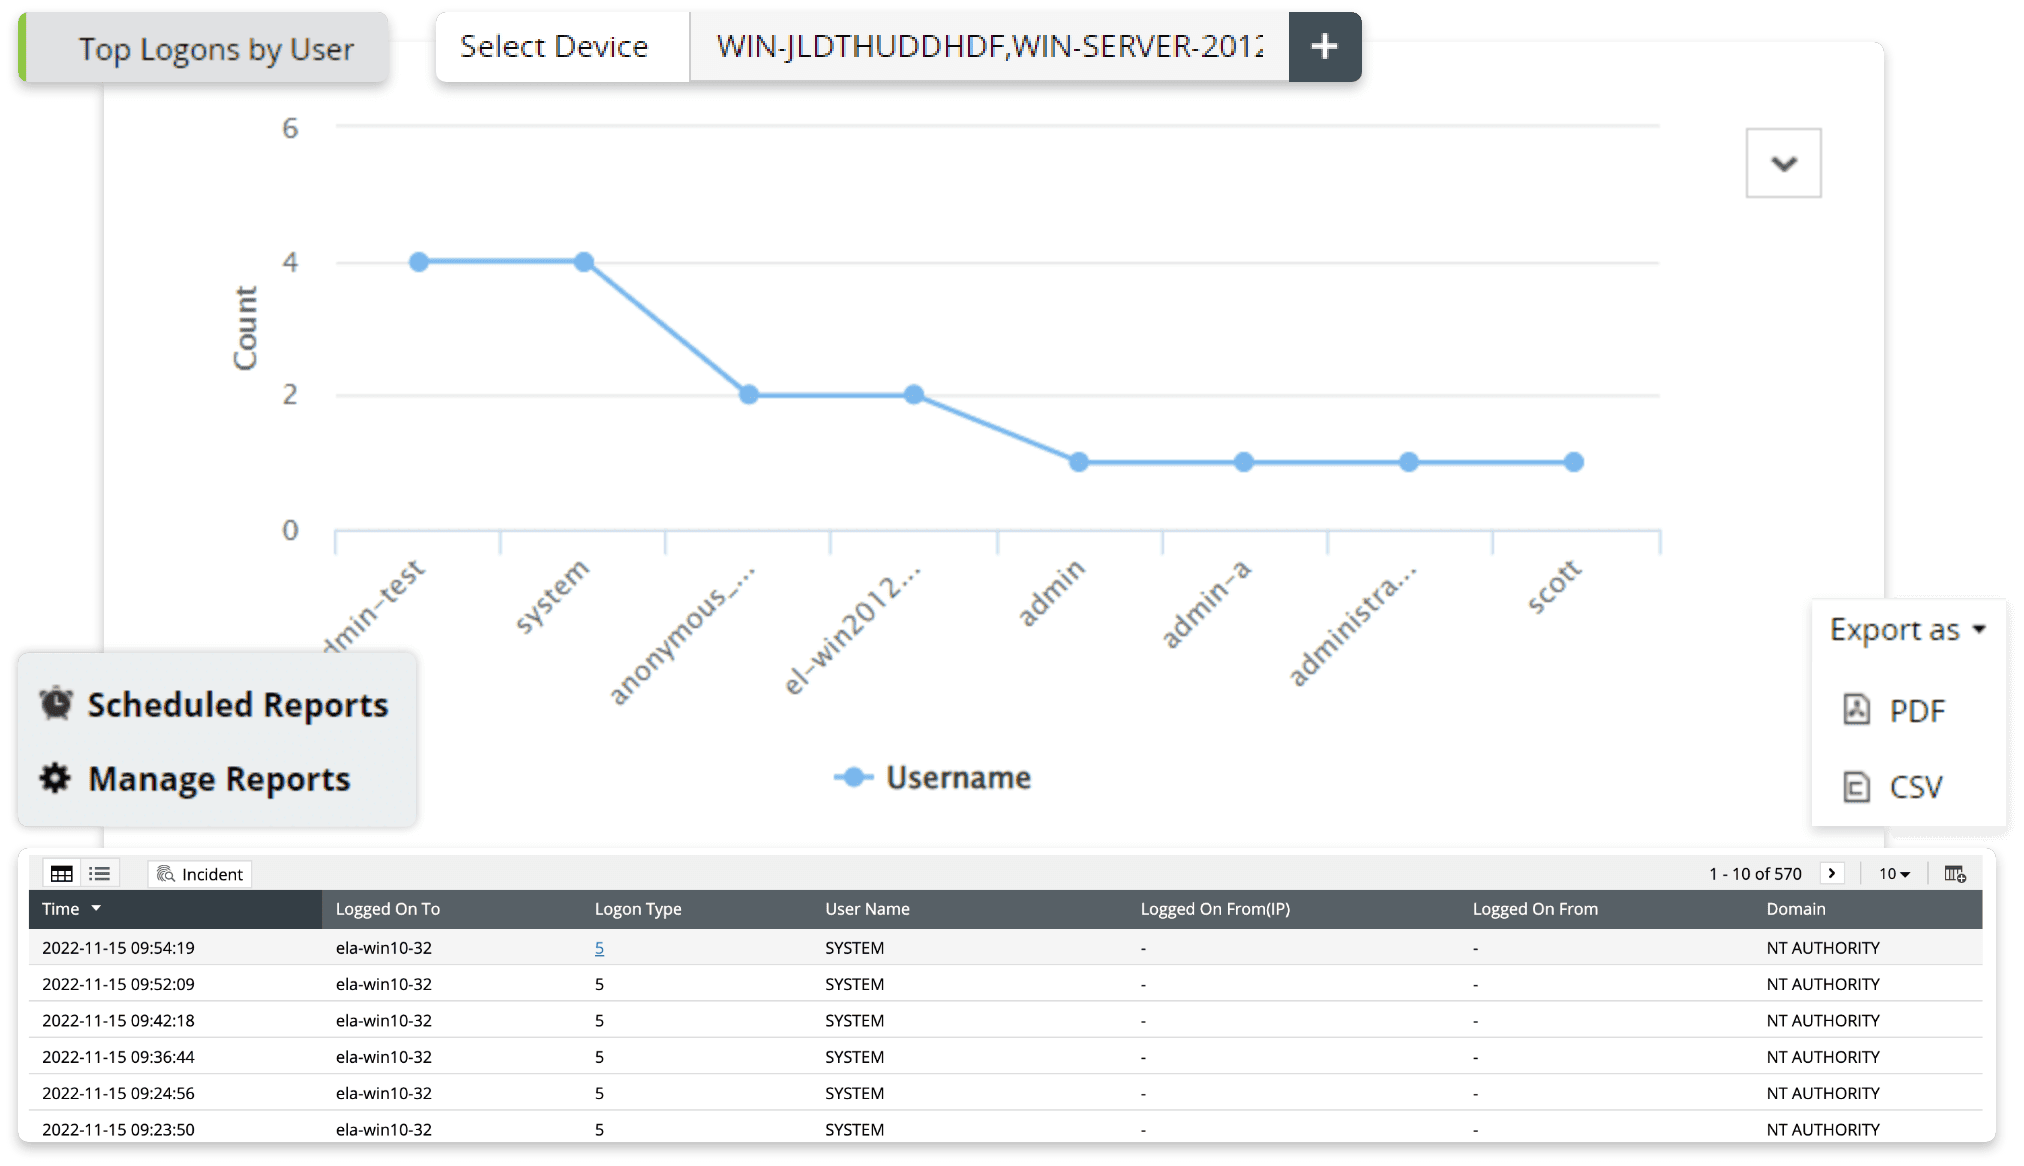Image resolution: width=2024 pixels, height=1166 pixels.
Task: Click the selected device names field
Action: pos(988,47)
